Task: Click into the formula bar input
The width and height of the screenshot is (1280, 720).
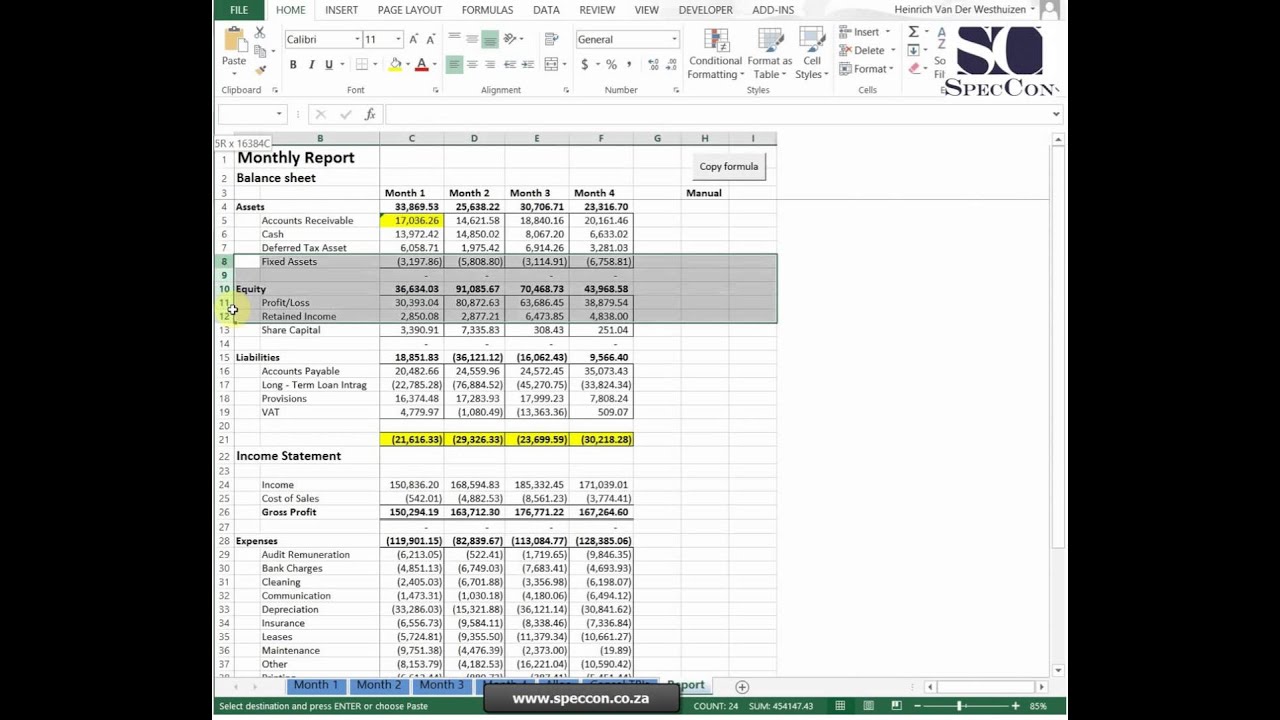Action: 717,114
